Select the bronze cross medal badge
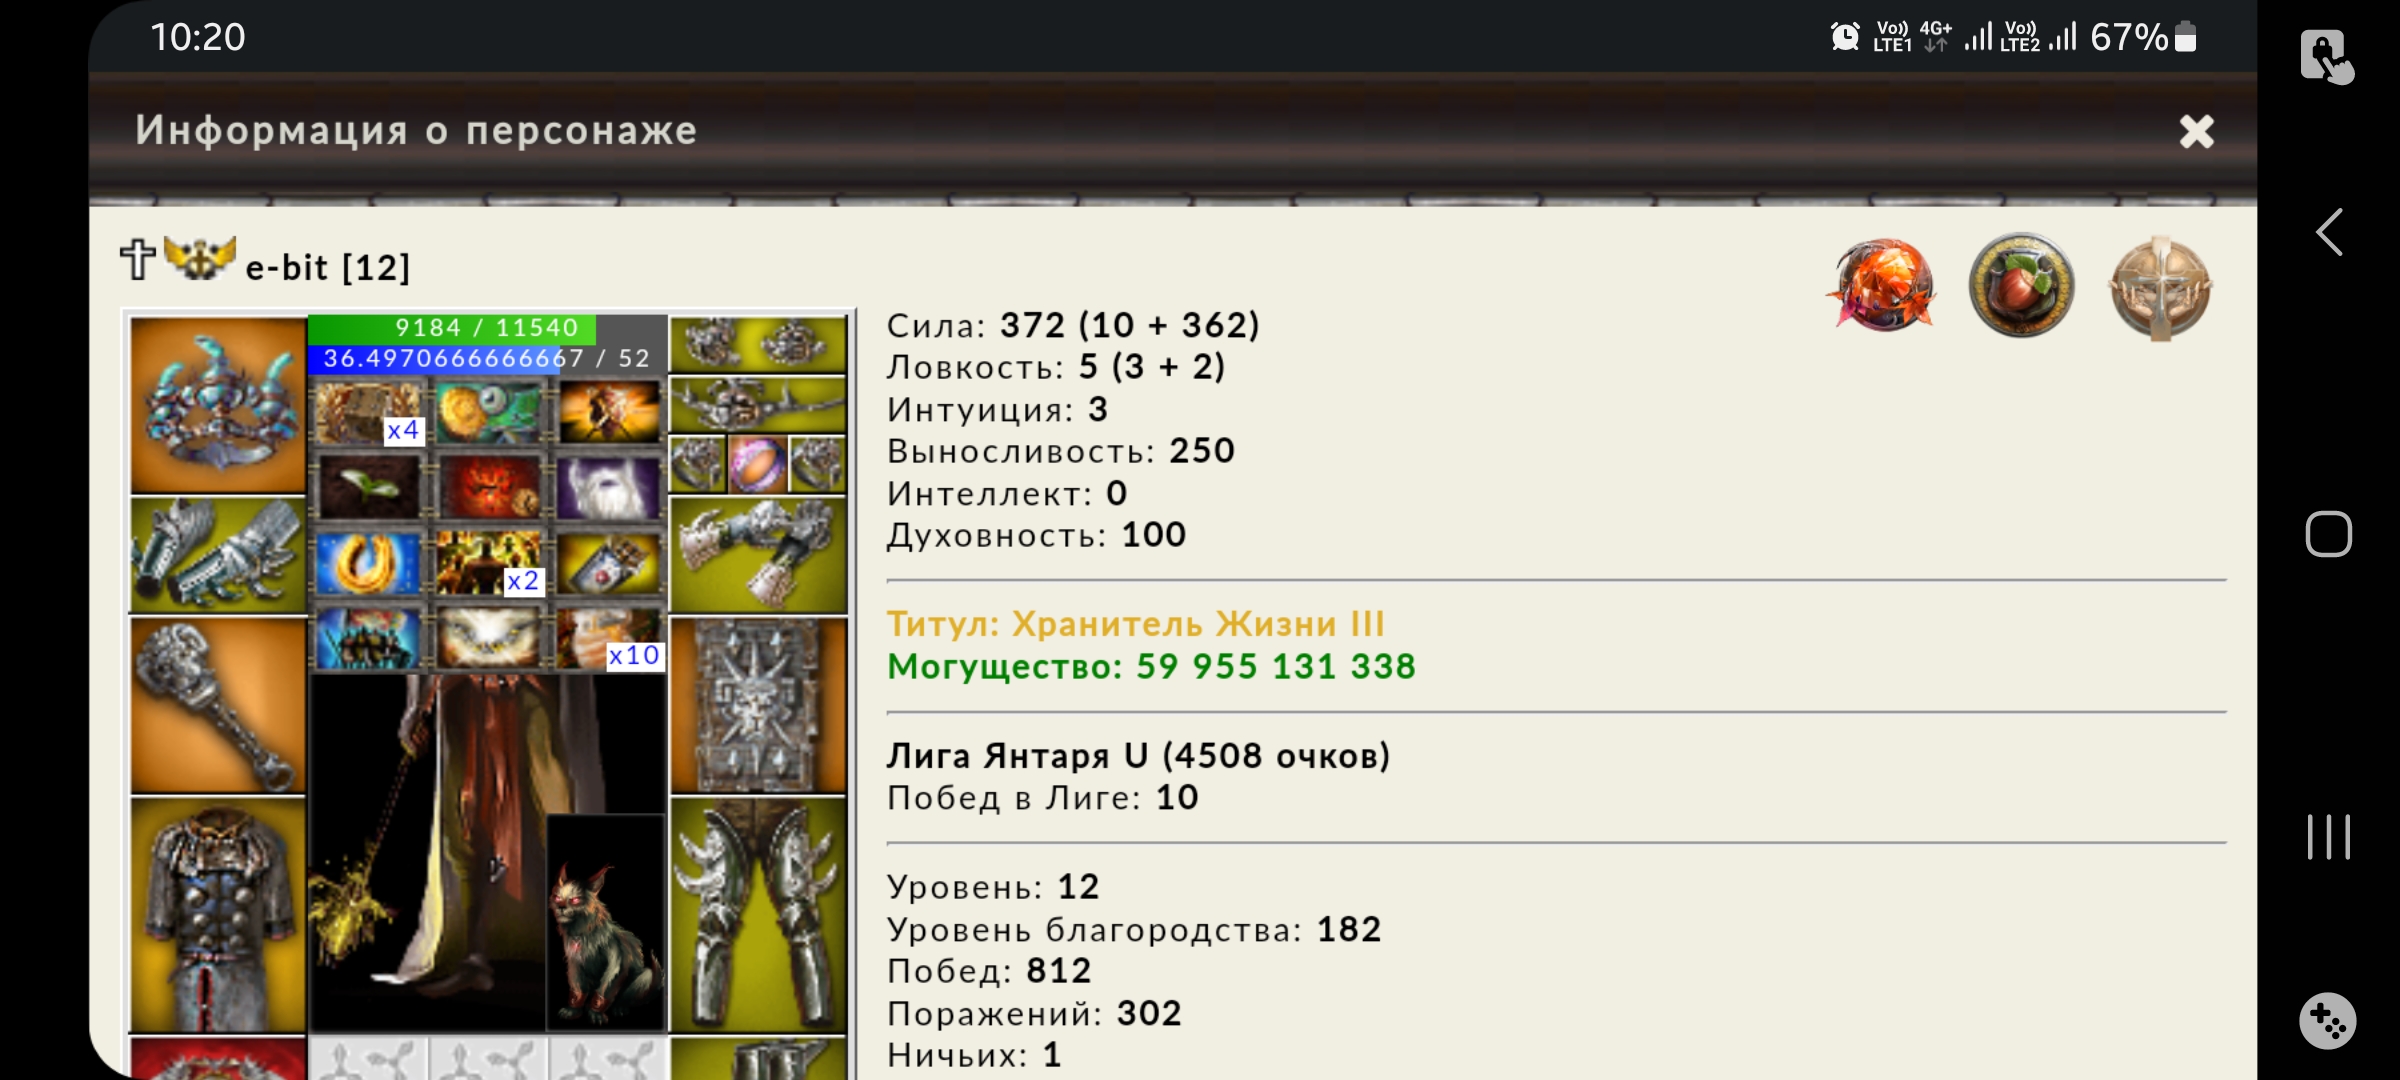 tap(2160, 287)
